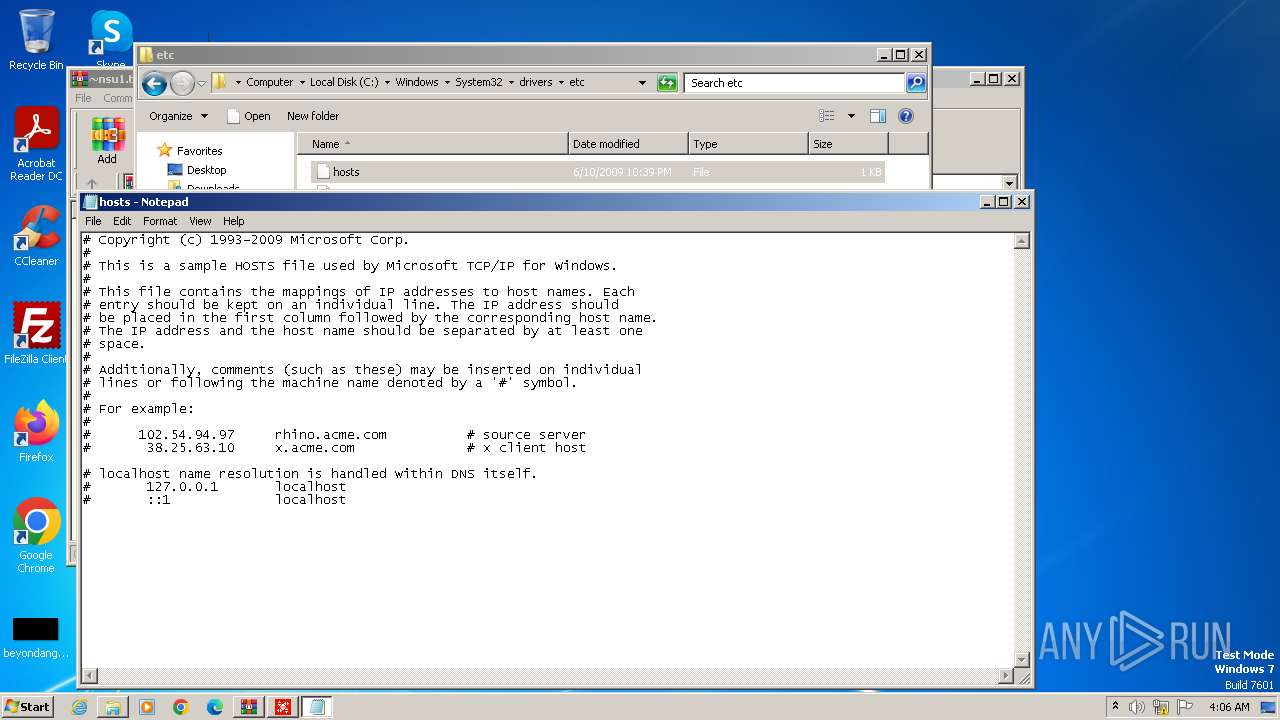Toggle the preview pane icon in Explorer

pyautogui.click(x=878, y=116)
